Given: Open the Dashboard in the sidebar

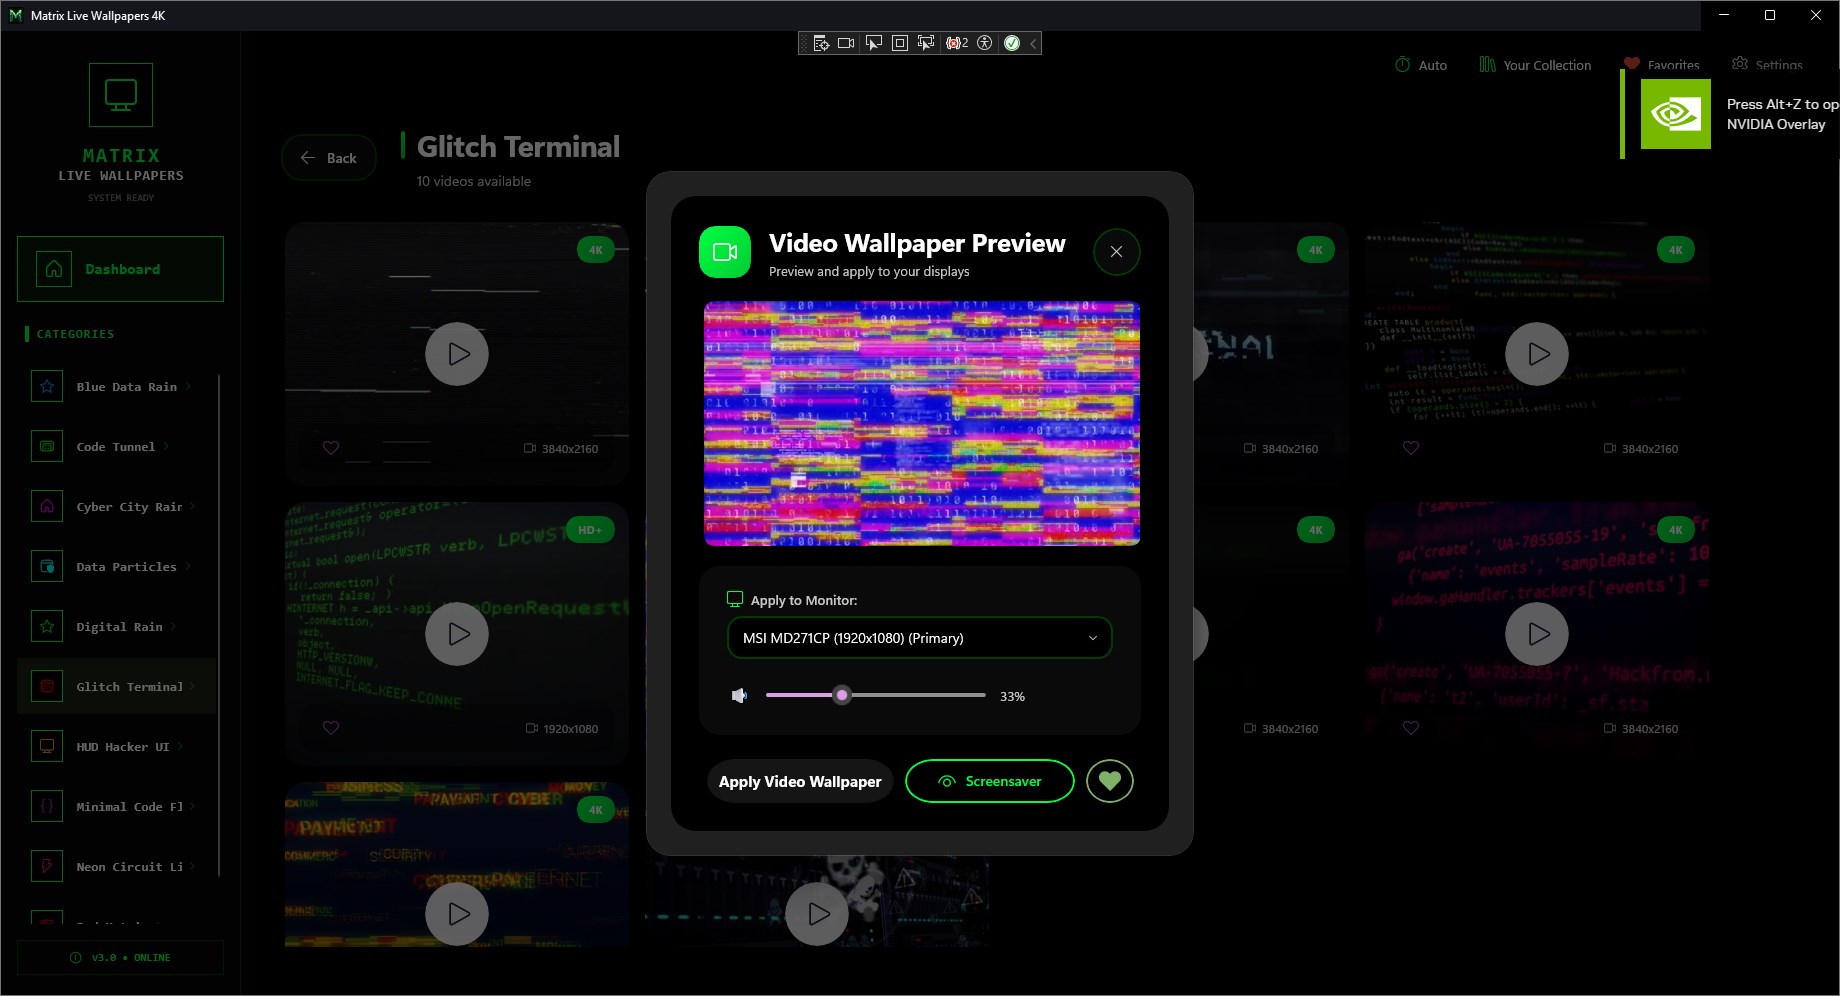Looking at the screenshot, I should tap(120, 269).
